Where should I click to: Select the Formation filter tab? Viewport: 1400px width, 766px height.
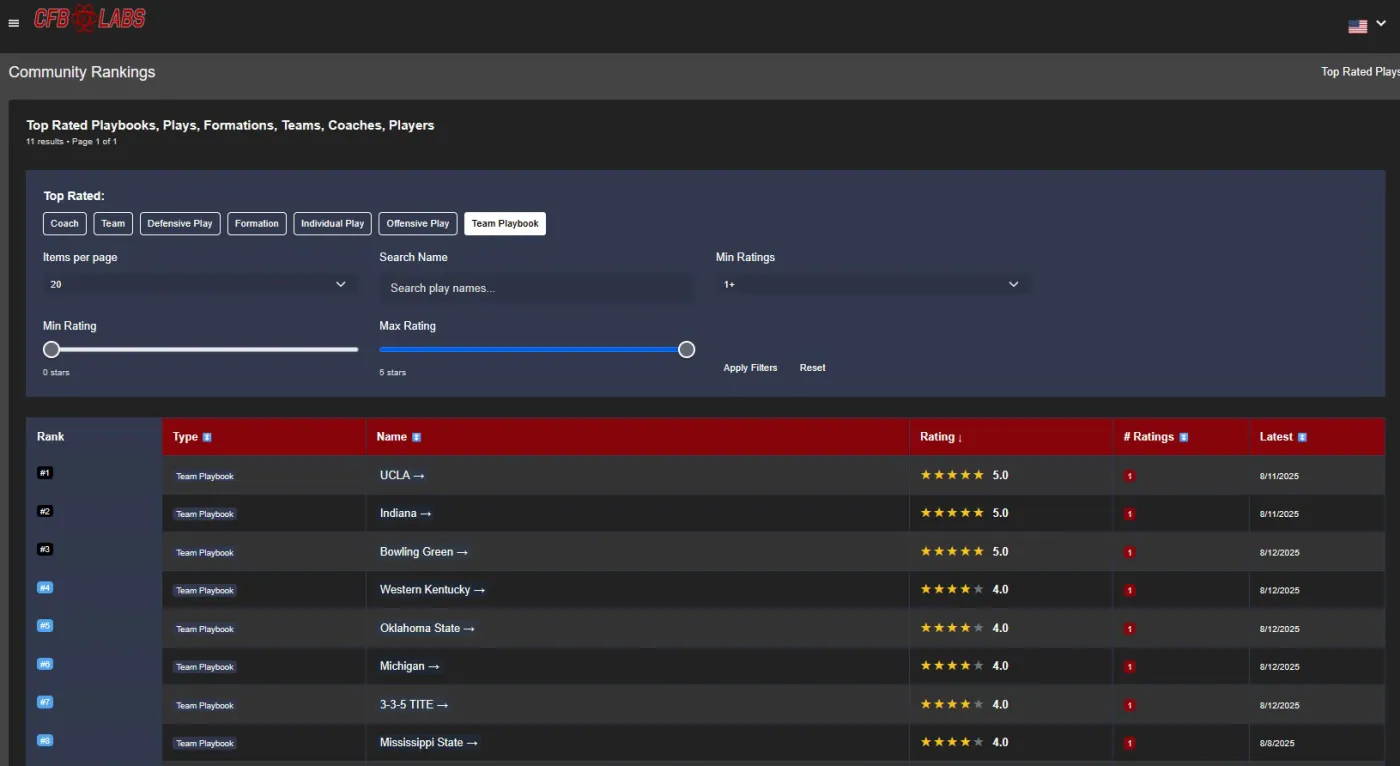click(x=257, y=224)
